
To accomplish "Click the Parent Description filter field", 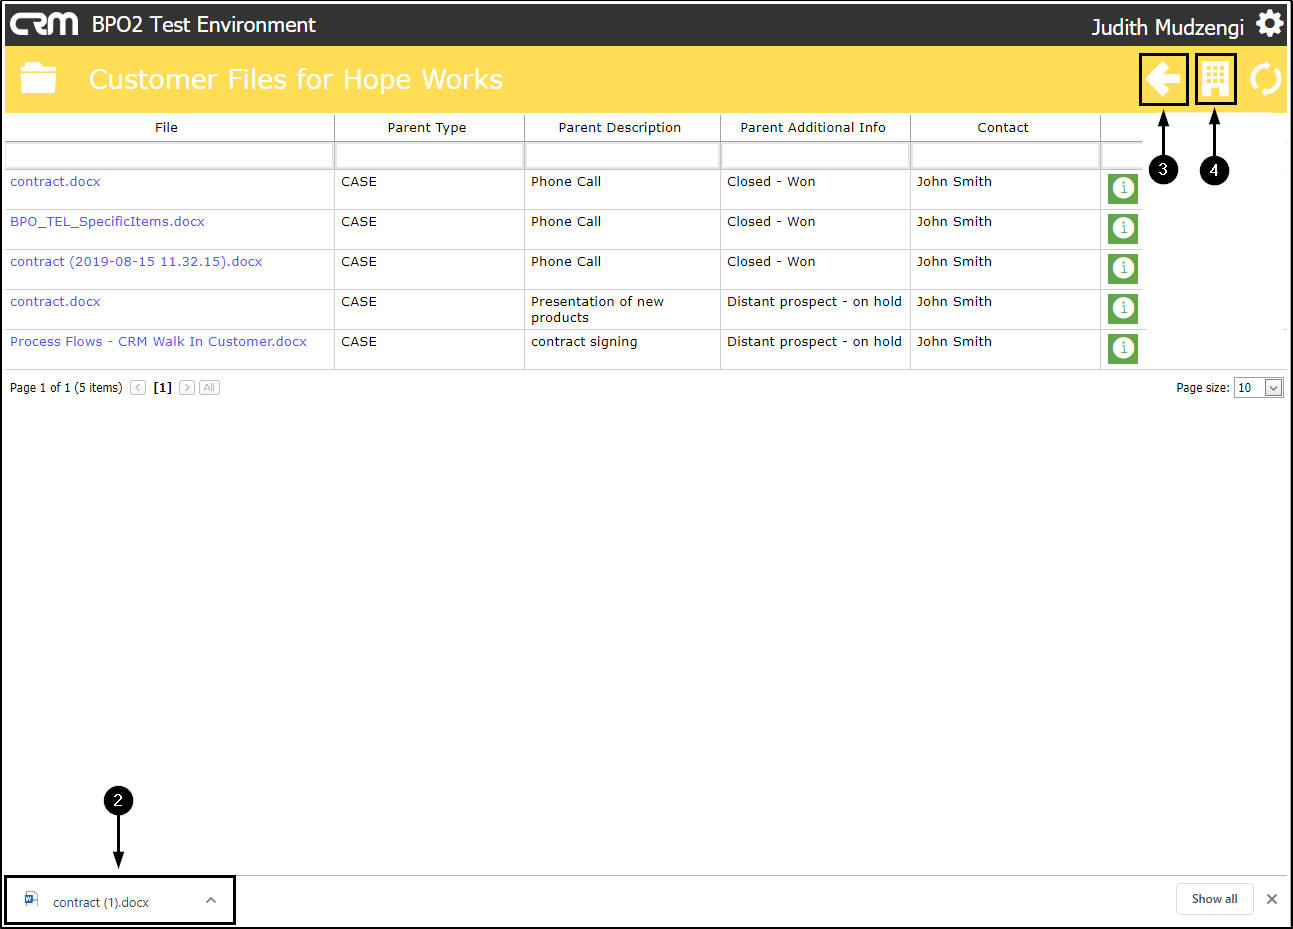I will point(621,156).
